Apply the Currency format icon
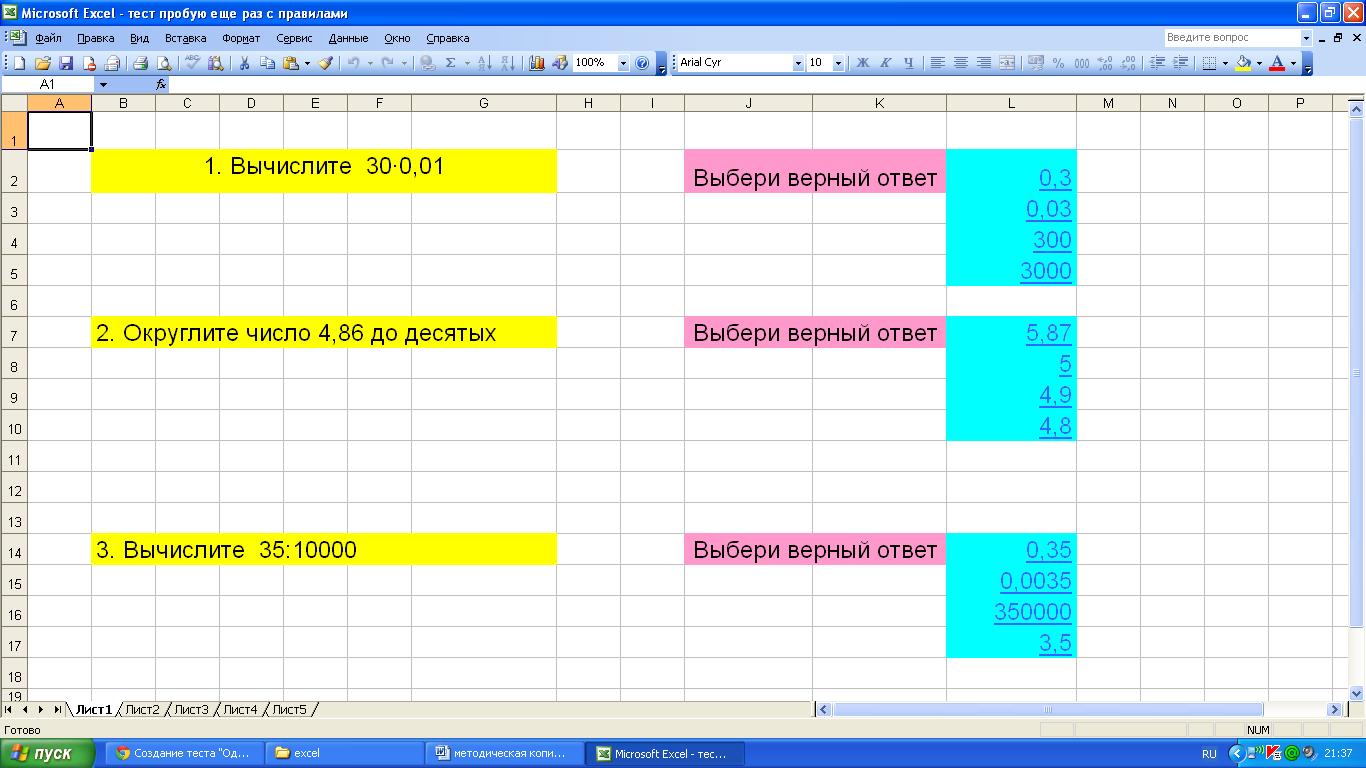The width and height of the screenshot is (1366, 768). (1035, 63)
